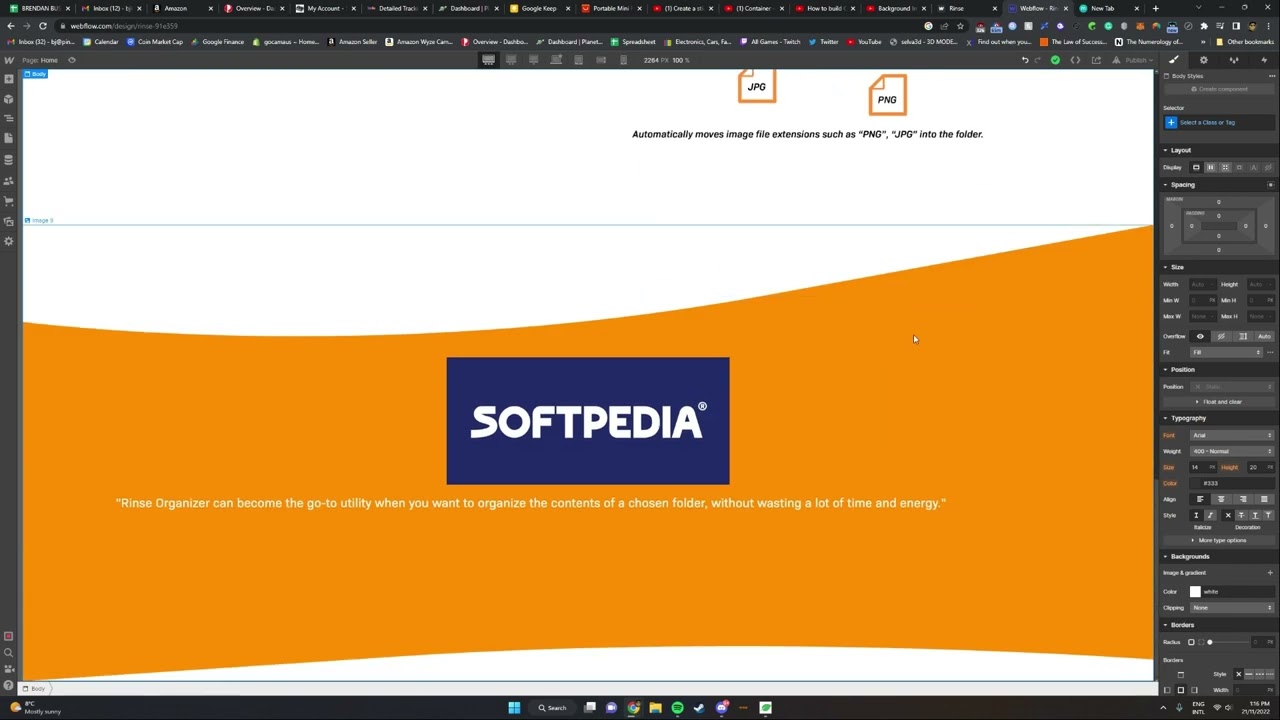
Task: Toggle italic text style
Action: point(1210,515)
